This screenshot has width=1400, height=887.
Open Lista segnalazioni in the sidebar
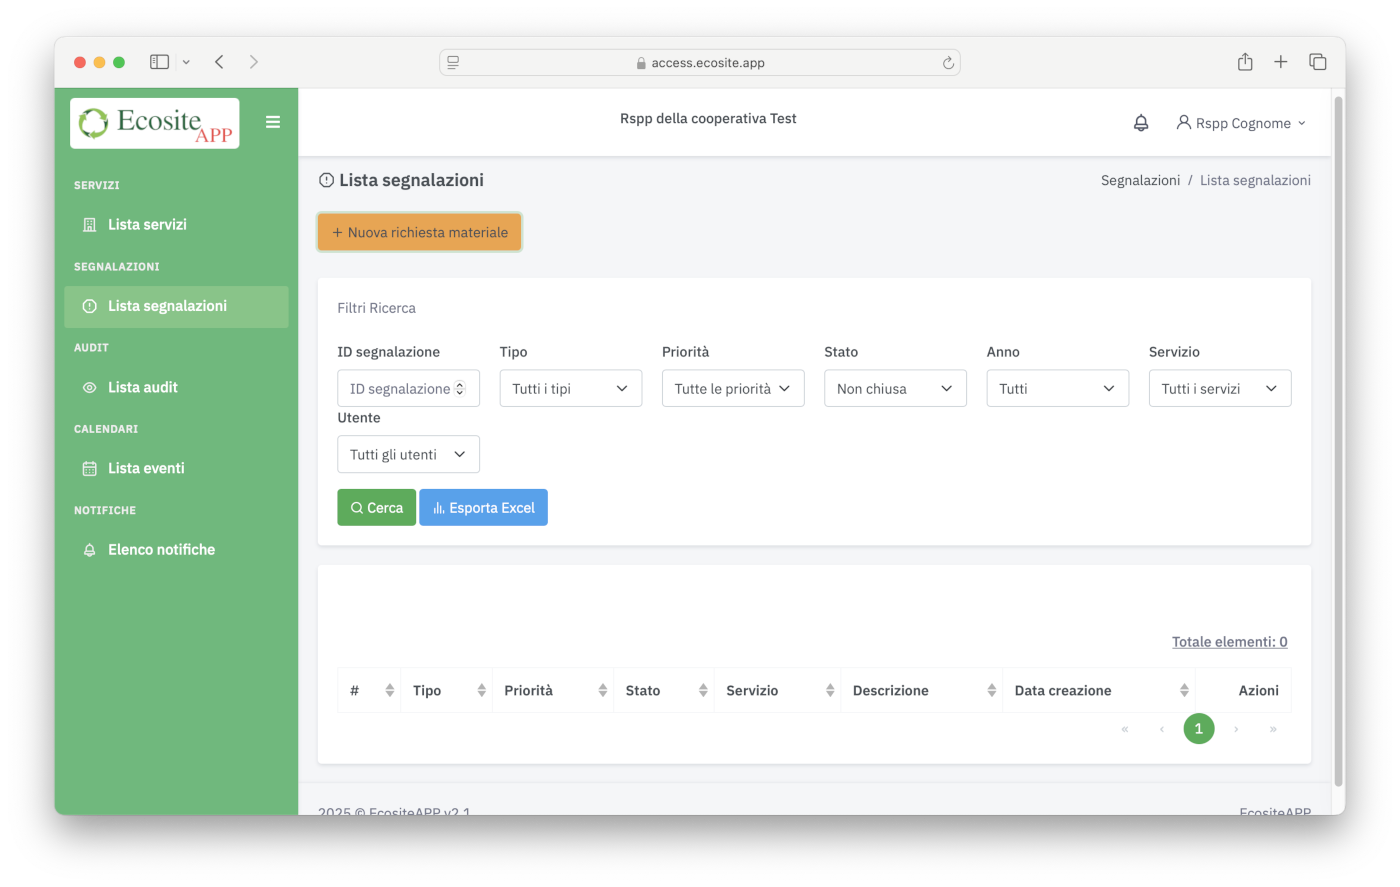click(176, 306)
